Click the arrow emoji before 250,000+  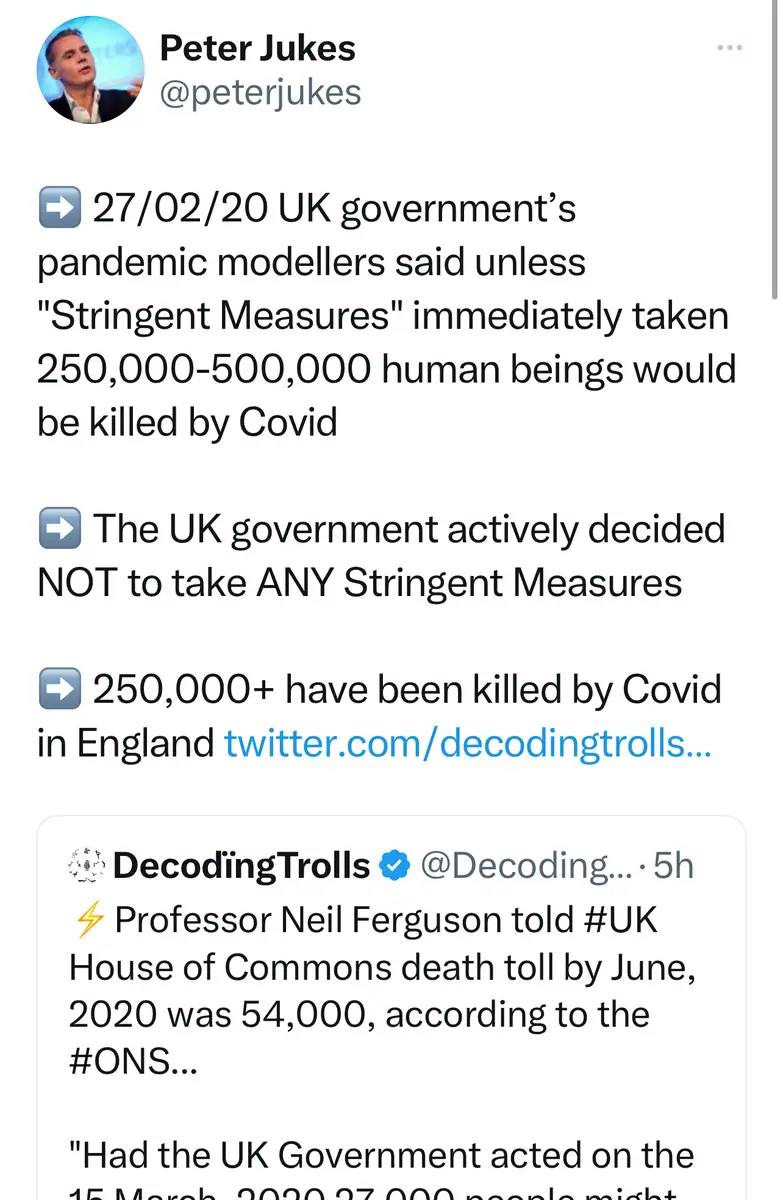(58, 690)
